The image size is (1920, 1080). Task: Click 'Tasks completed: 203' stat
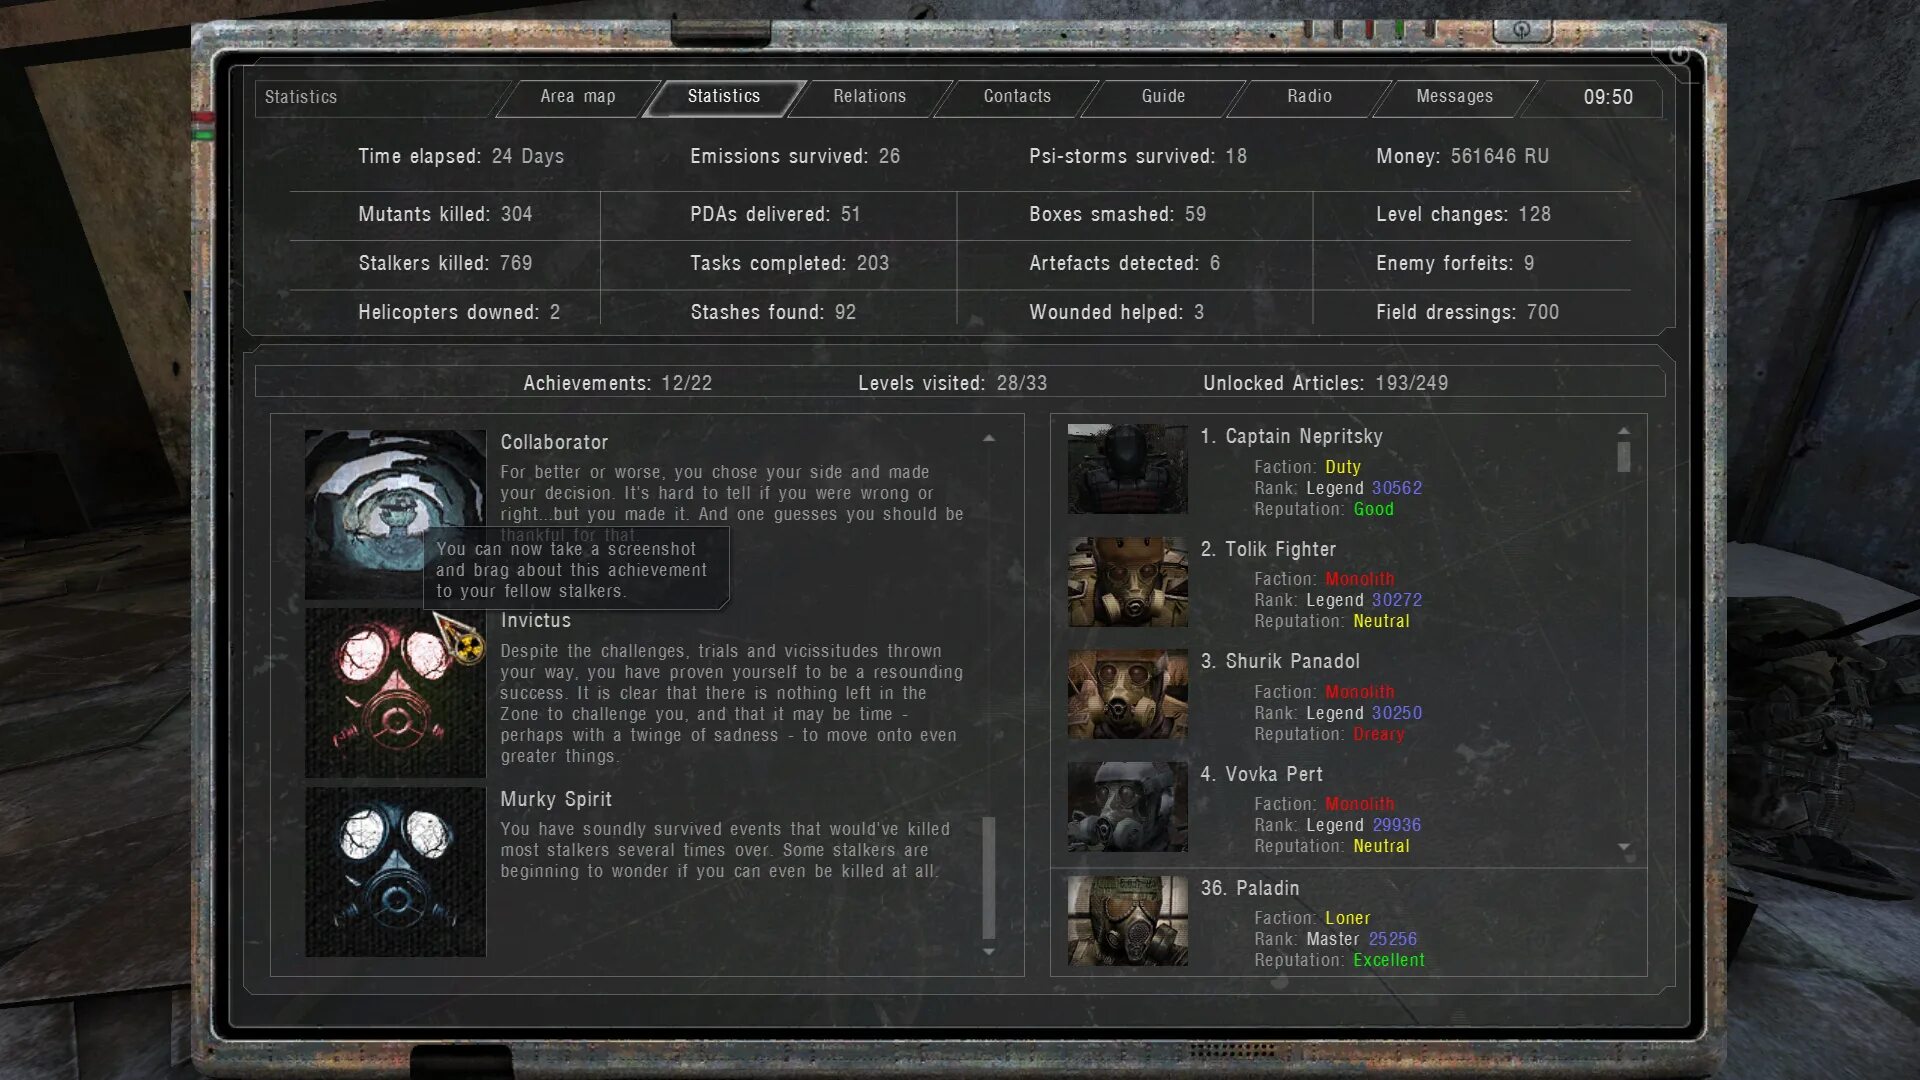coord(789,263)
